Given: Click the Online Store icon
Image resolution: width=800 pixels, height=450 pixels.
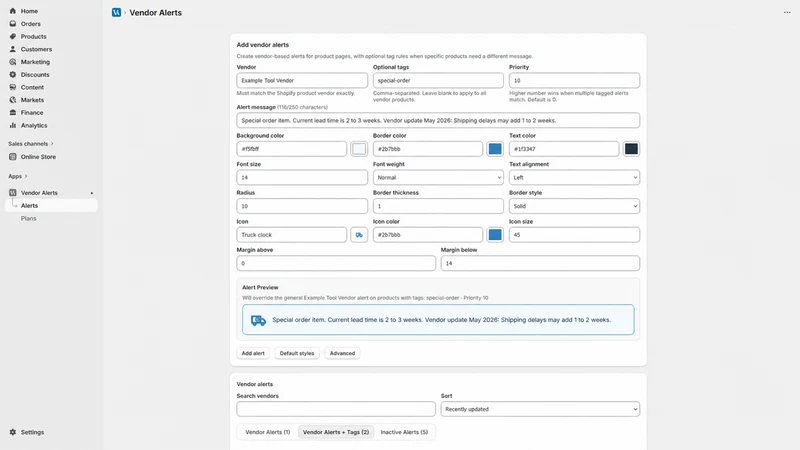Looking at the screenshot, I should pos(13,157).
